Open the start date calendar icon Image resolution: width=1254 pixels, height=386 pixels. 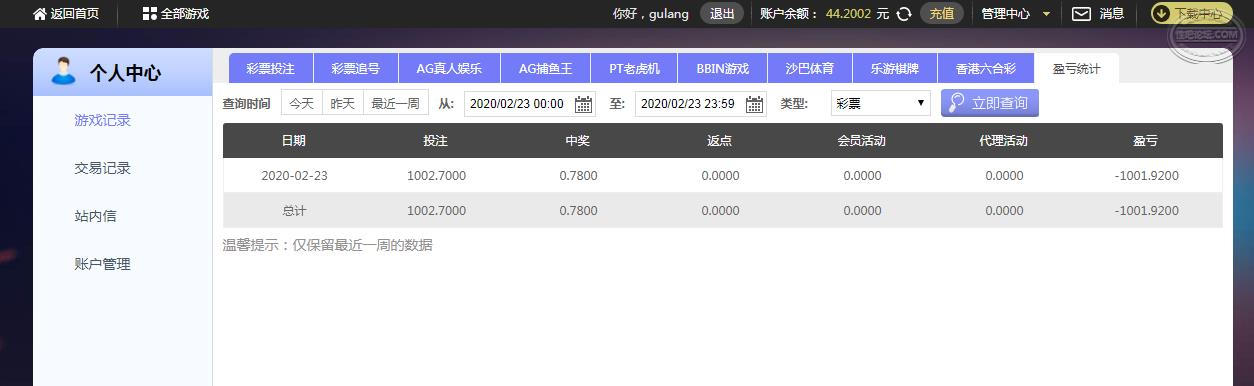click(x=583, y=104)
